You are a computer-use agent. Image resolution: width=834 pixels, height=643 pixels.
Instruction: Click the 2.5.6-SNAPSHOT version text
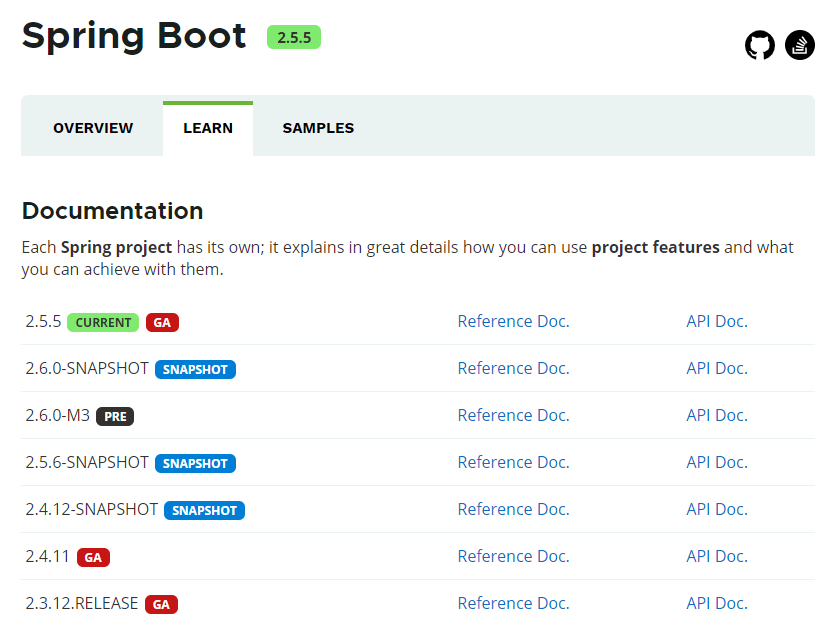(x=87, y=462)
